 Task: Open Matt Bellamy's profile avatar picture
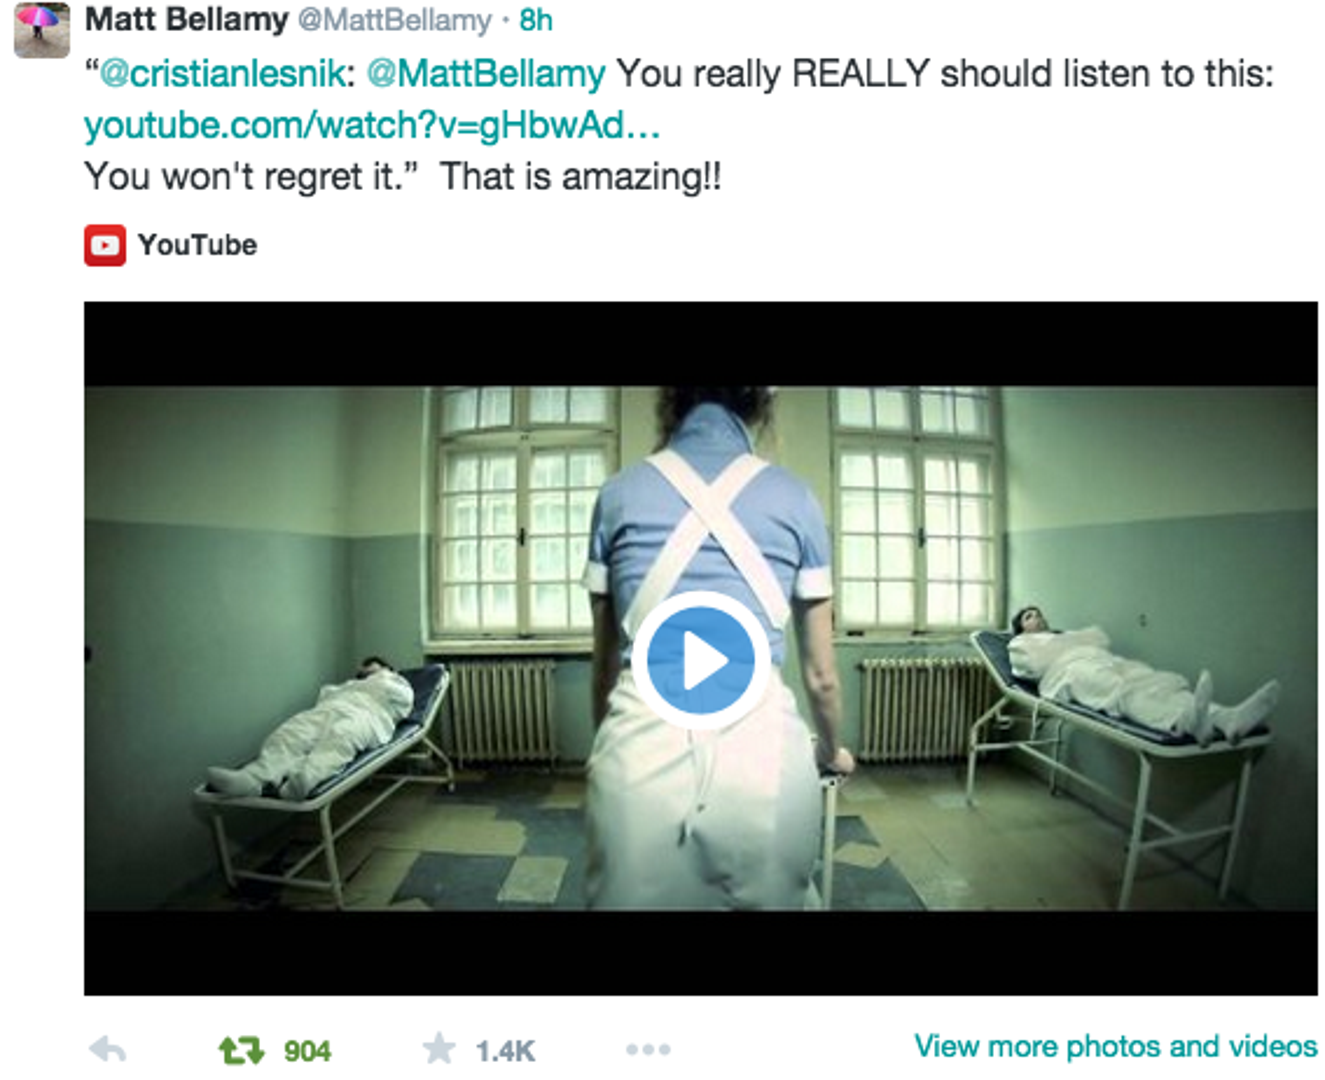click(x=41, y=29)
